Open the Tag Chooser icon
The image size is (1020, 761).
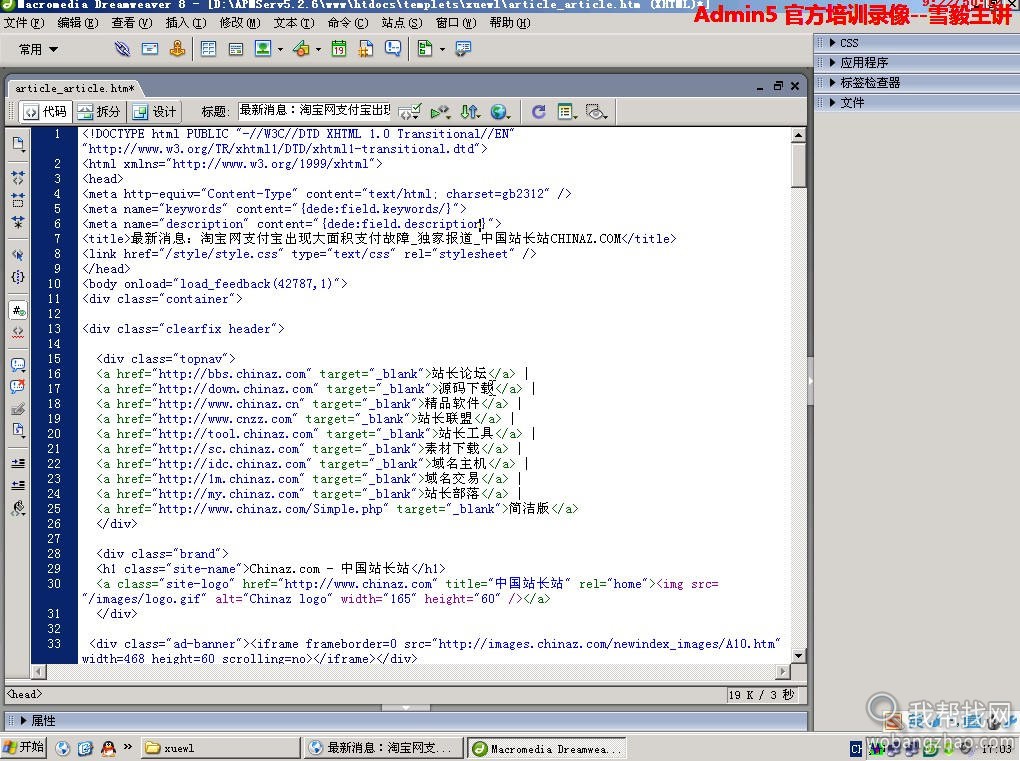point(463,49)
